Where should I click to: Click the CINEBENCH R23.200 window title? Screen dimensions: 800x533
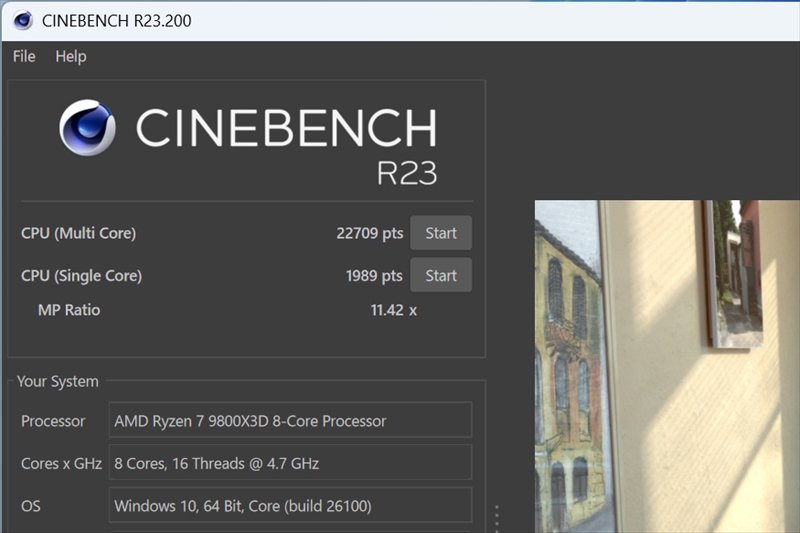coord(116,20)
